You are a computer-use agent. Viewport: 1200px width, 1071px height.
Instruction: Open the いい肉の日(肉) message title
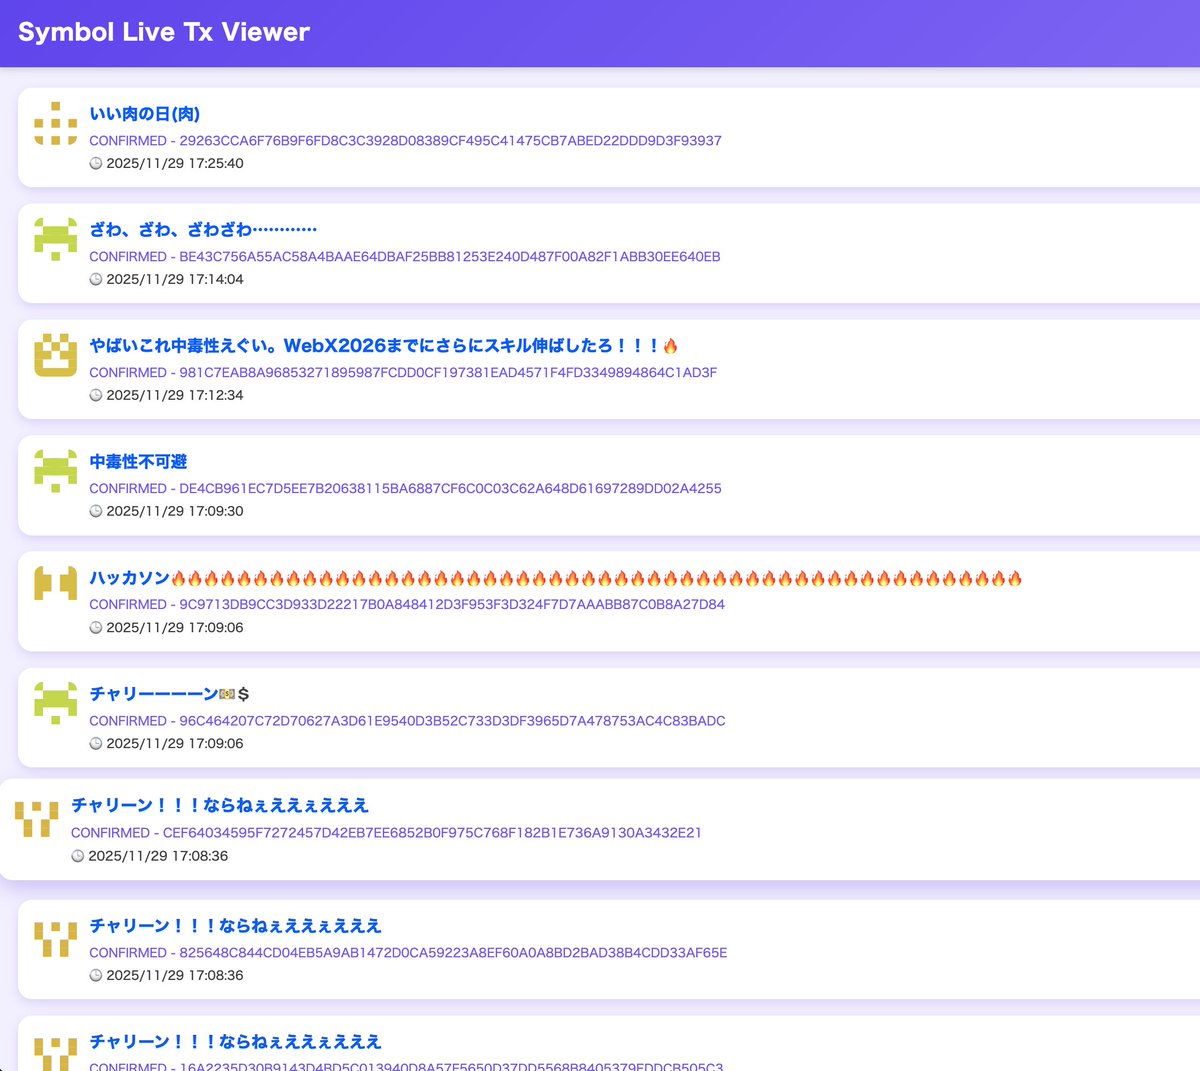point(145,114)
